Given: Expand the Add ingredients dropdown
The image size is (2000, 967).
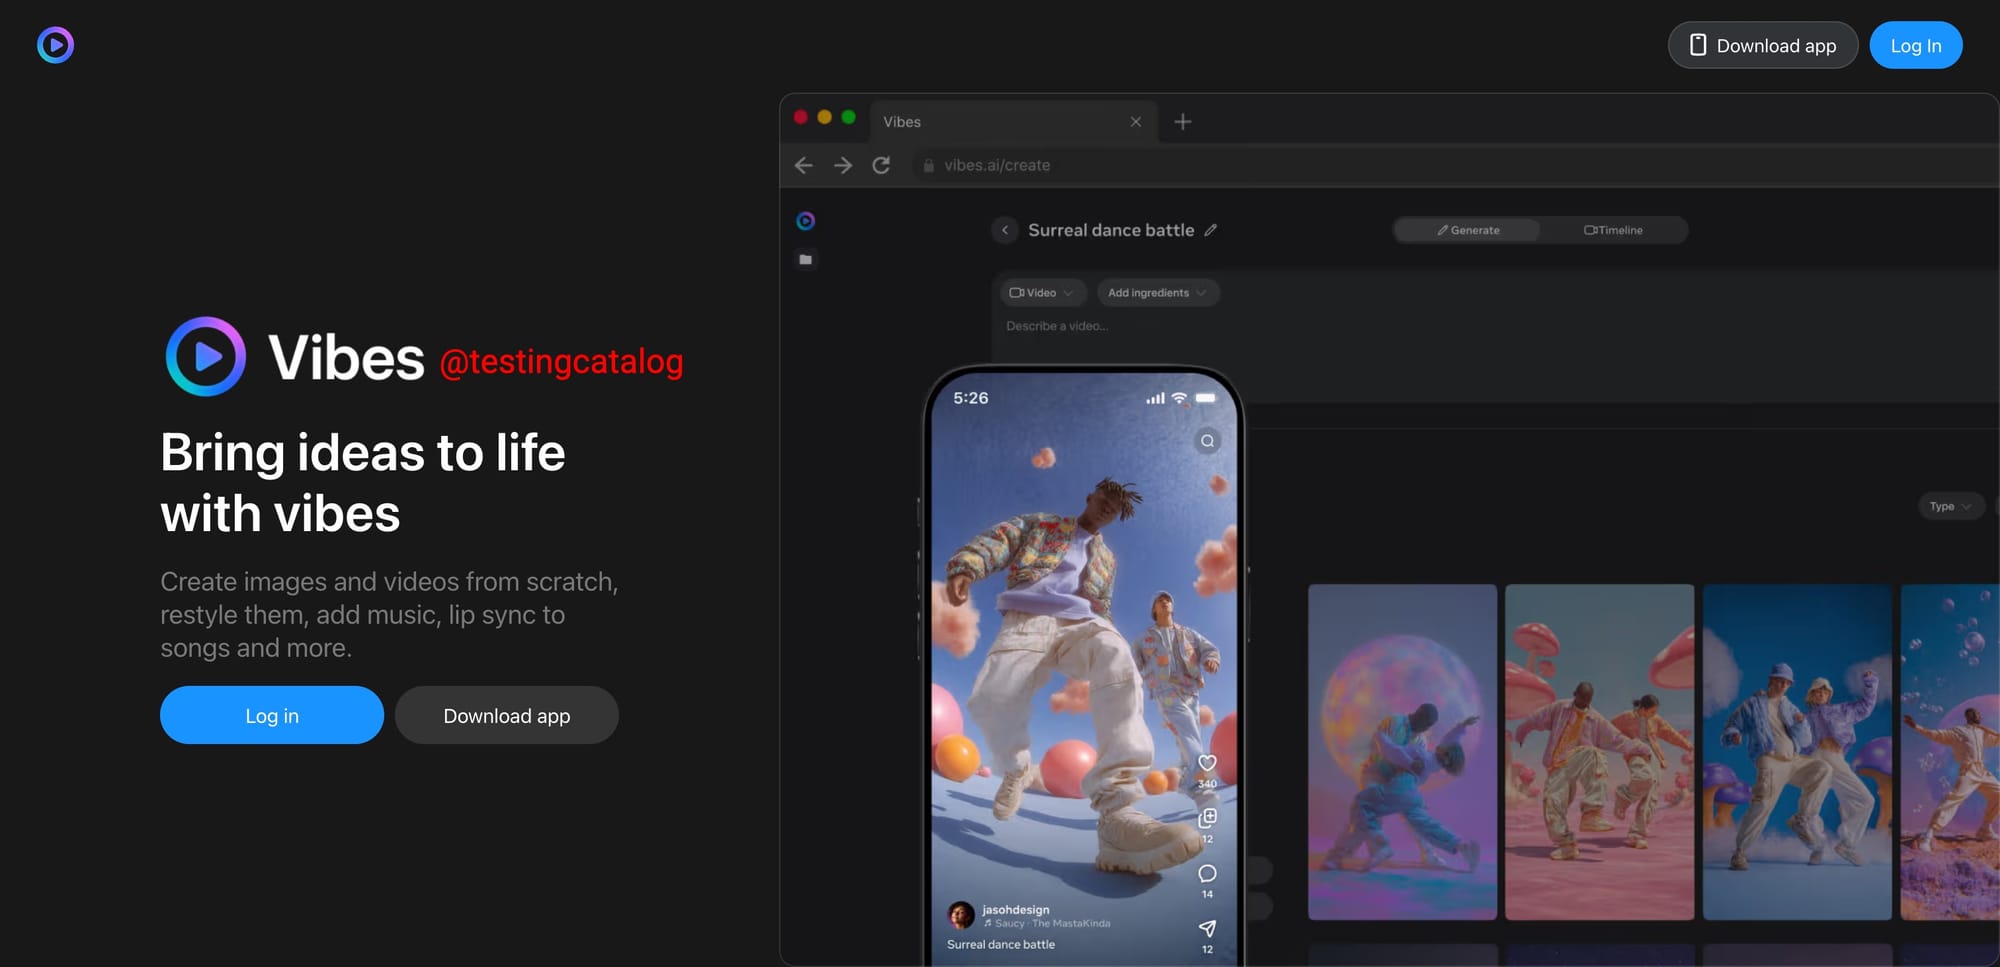Looking at the screenshot, I should click(x=1157, y=293).
